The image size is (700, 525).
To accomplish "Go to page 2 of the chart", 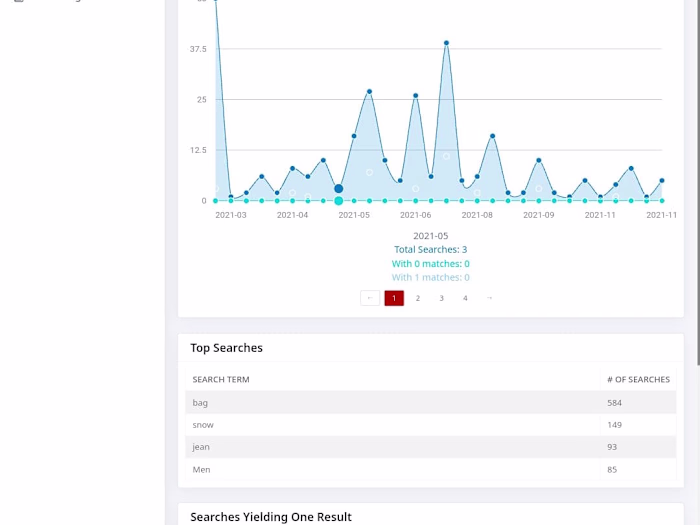I will coord(418,298).
